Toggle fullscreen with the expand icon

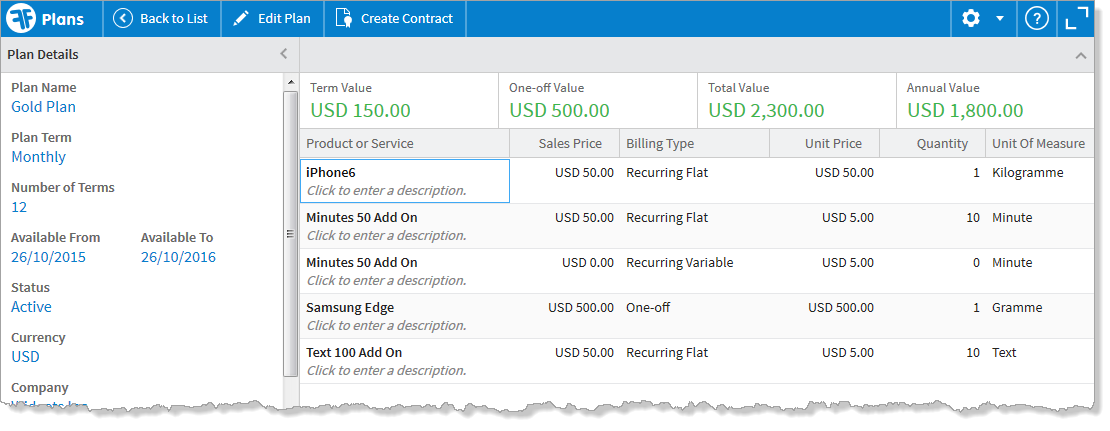point(1078,18)
